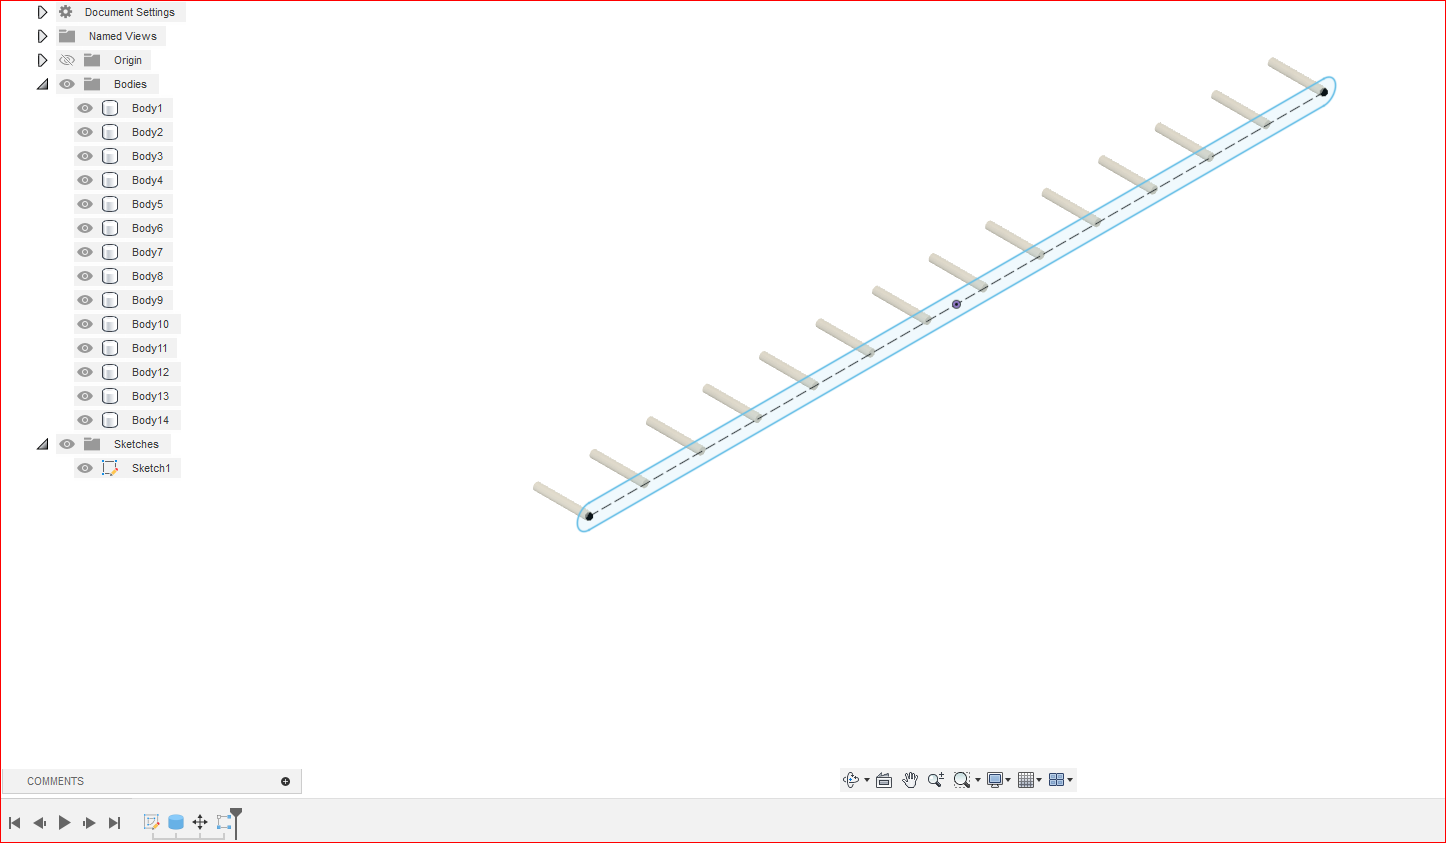Activate the Pan tool
This screenshot has height=843, width=1446.
(910, 780)
